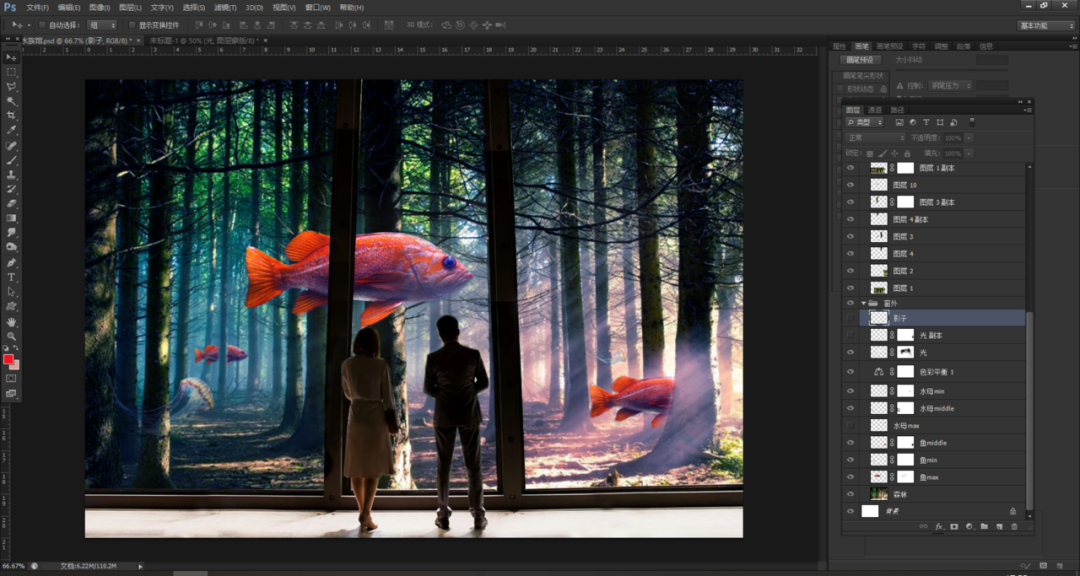1080x576 pixels.
Task: Open the 滤镜(T) menu
Action: (225, 8)
